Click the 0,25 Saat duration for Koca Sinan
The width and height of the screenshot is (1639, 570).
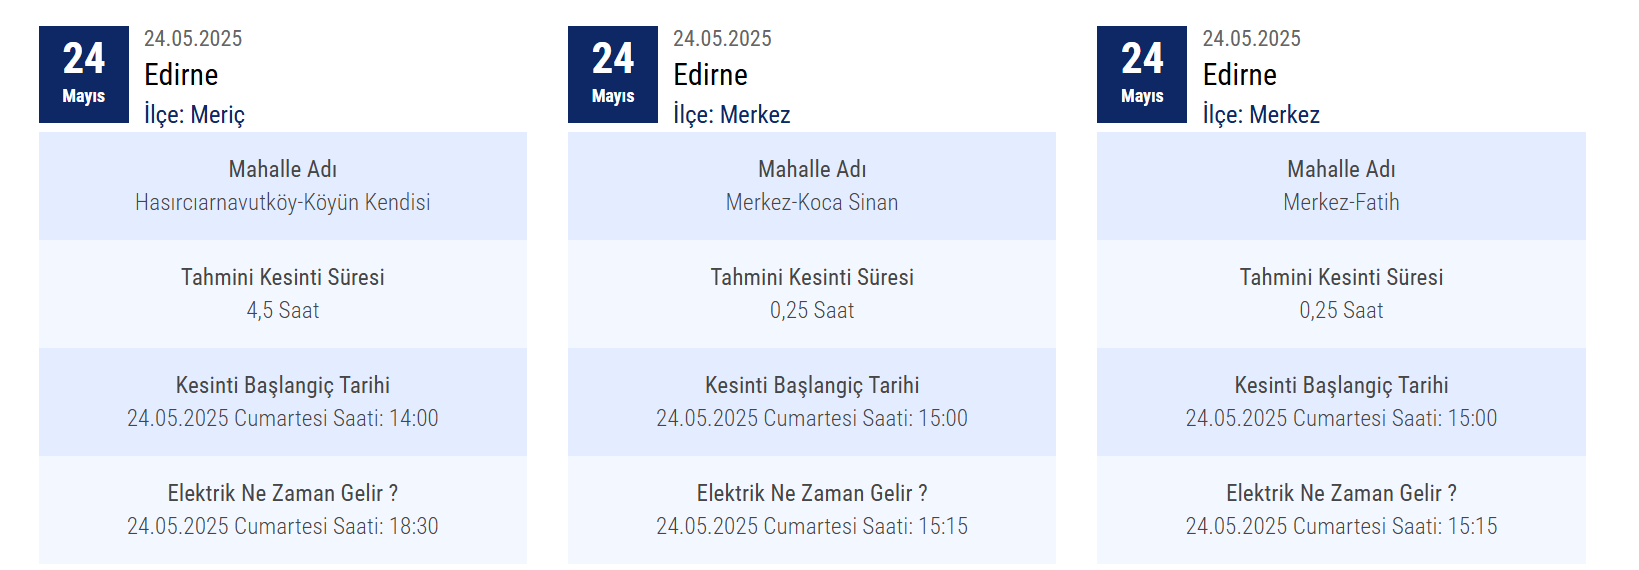coord(812,310)
